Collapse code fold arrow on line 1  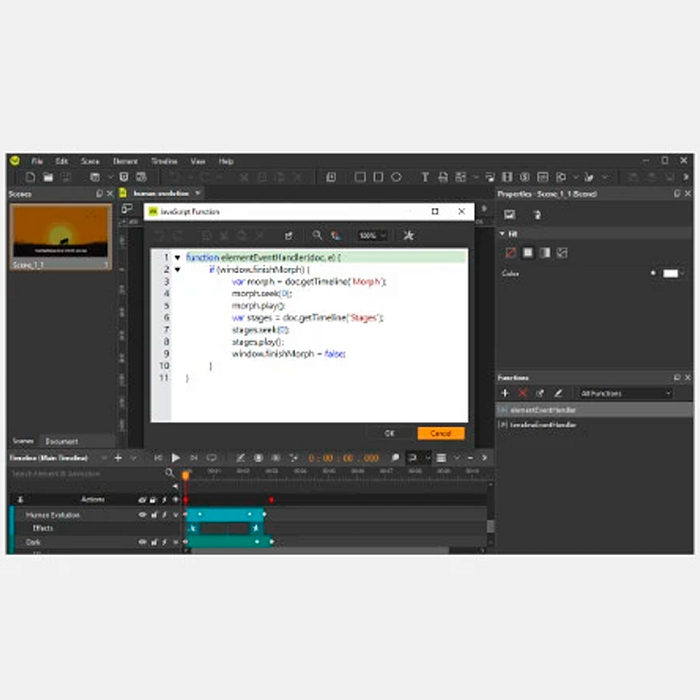coord(177,258)
